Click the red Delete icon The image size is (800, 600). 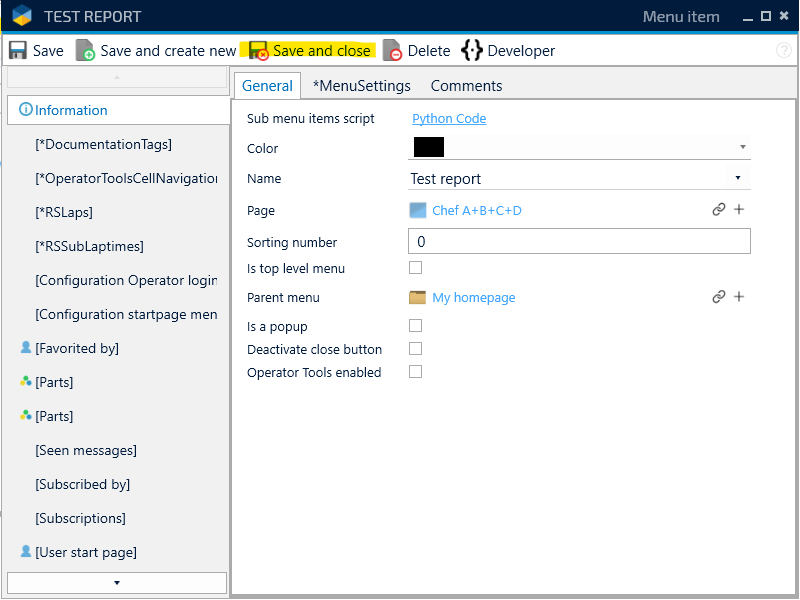tap(393, 51)
